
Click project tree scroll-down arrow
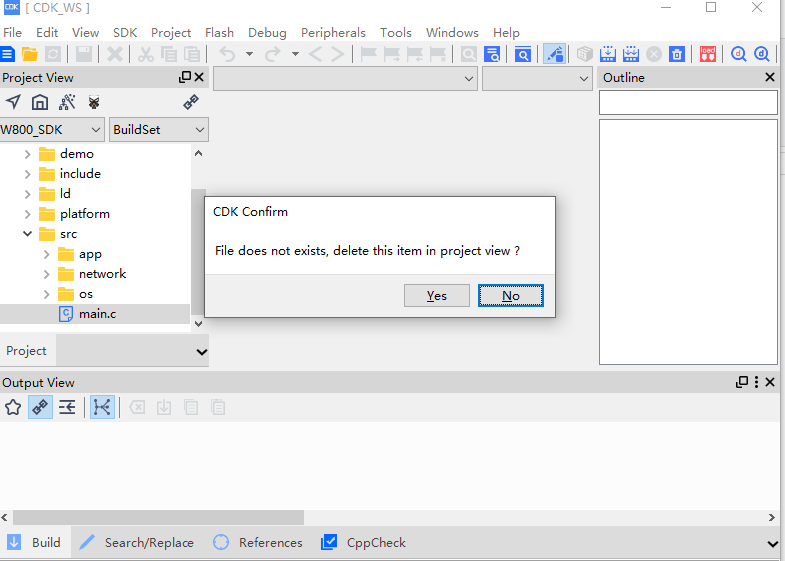coord(198,324)
